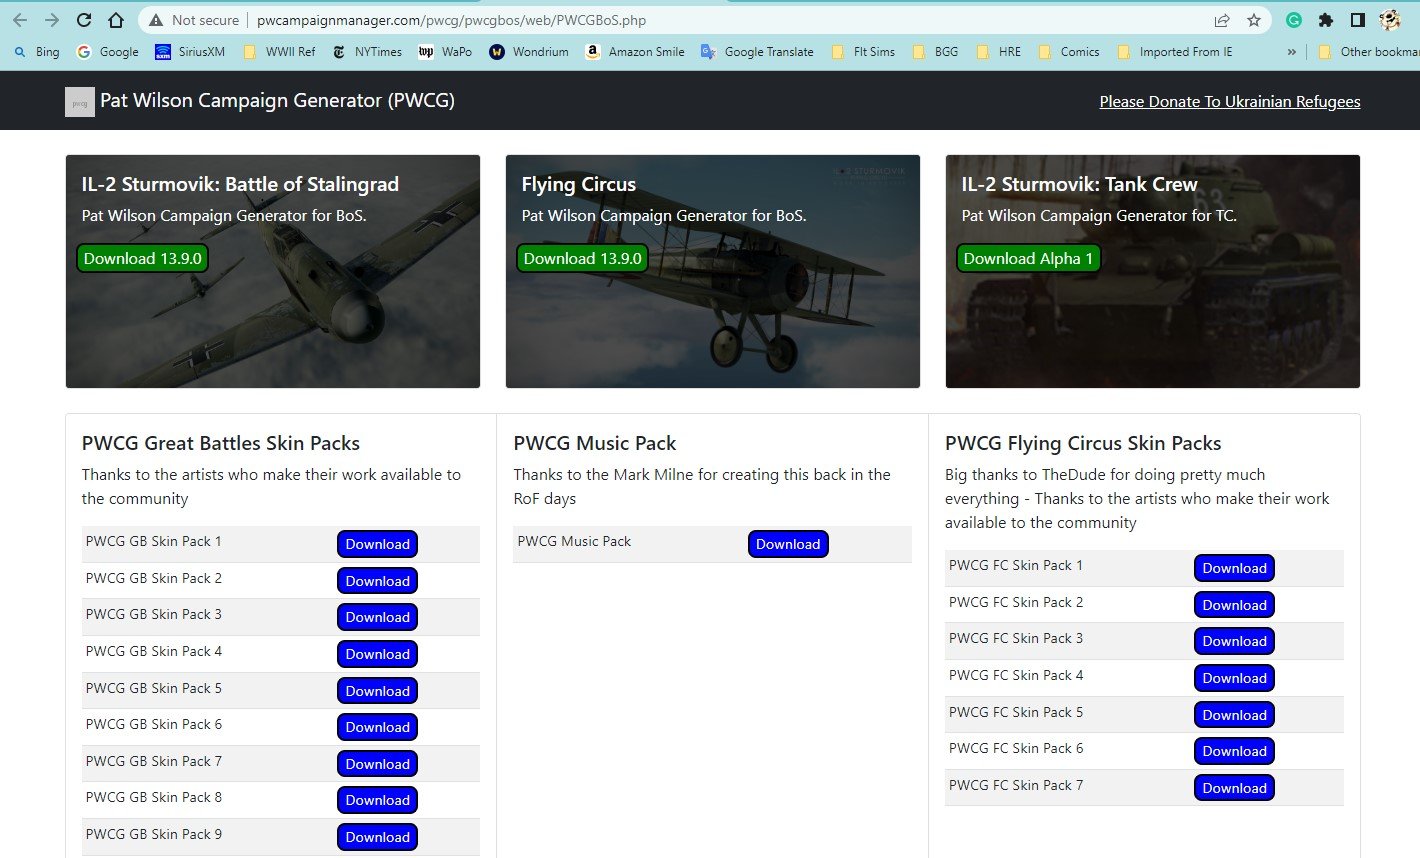
Task: Click the PWCG logo image in header
Action: click(x=80, y=101)
